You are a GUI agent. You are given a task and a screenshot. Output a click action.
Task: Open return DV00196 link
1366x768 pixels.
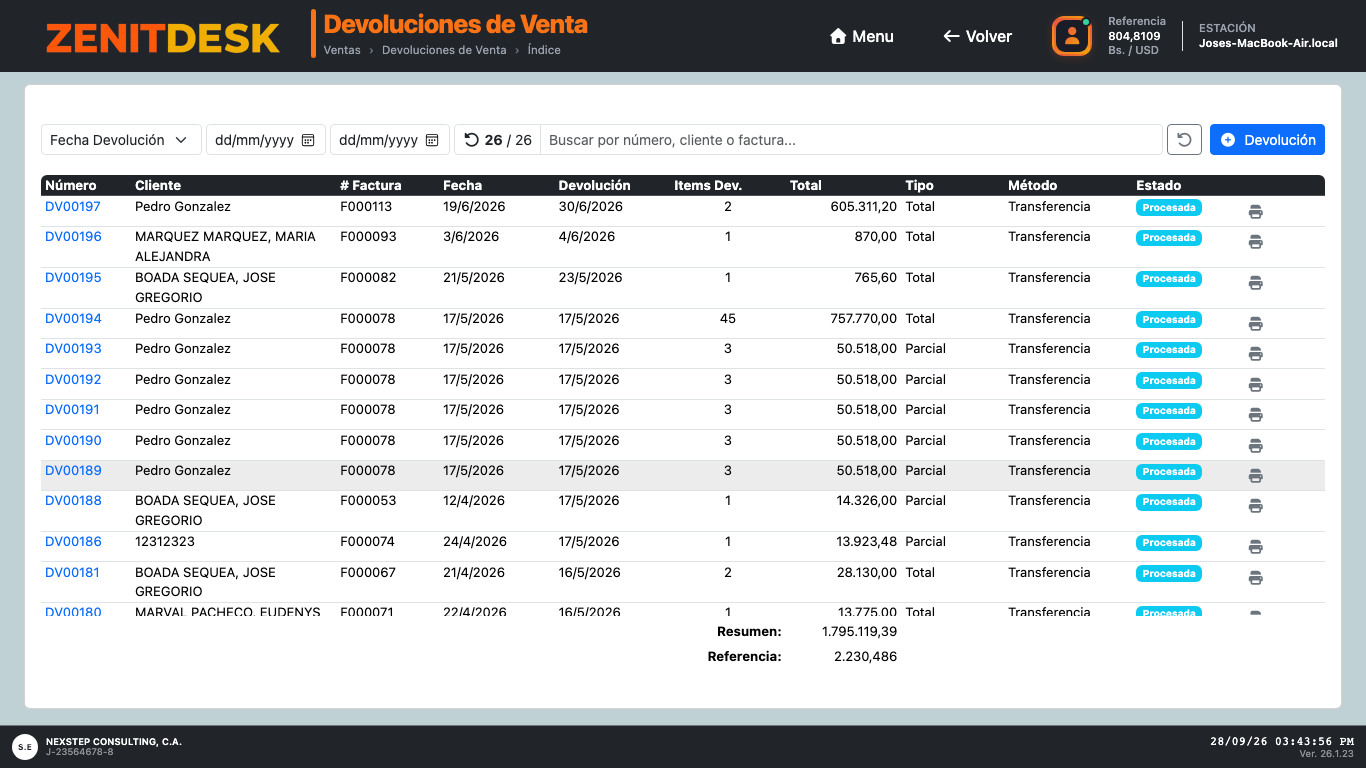tap(73, 237)
